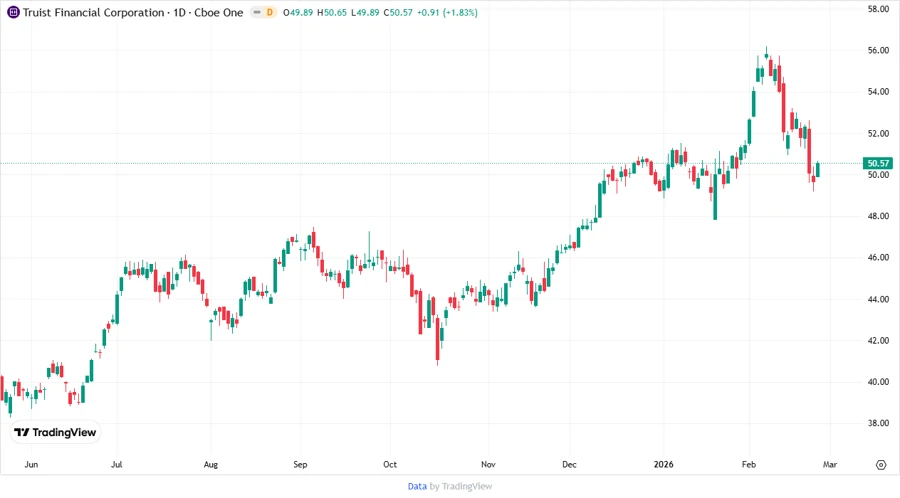Click the 'by TradingView' attribution link
The image size is (900, 498).
point(461,486)
